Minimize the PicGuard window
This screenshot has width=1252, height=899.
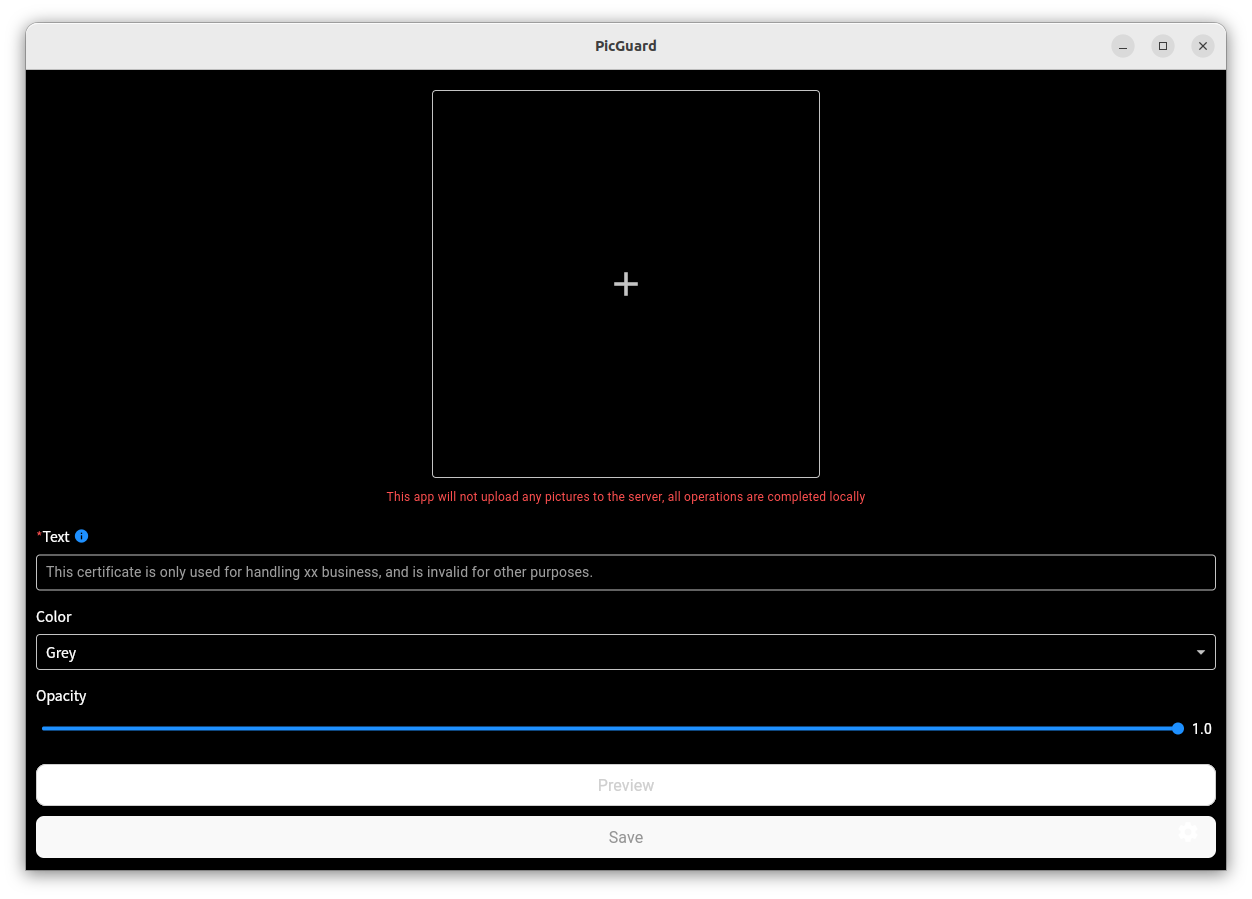click(x=1123, y=46)
